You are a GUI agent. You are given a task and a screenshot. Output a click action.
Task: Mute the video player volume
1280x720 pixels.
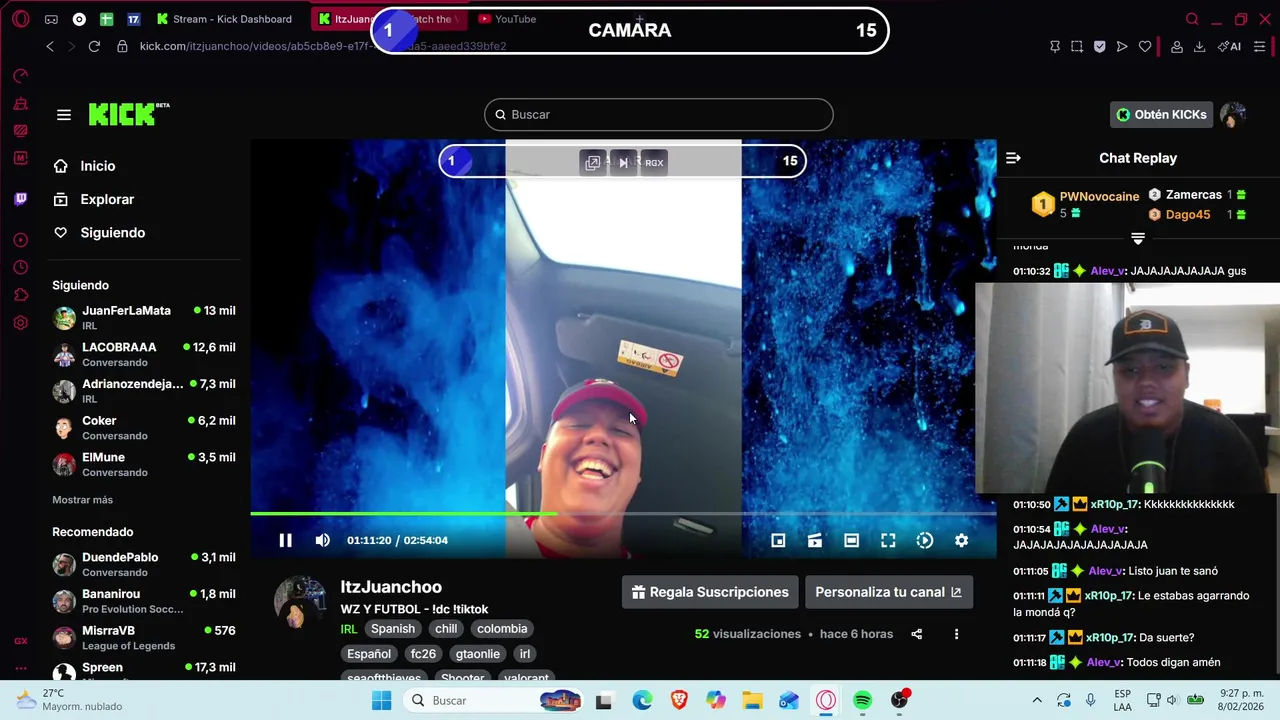tap(322, 540)
